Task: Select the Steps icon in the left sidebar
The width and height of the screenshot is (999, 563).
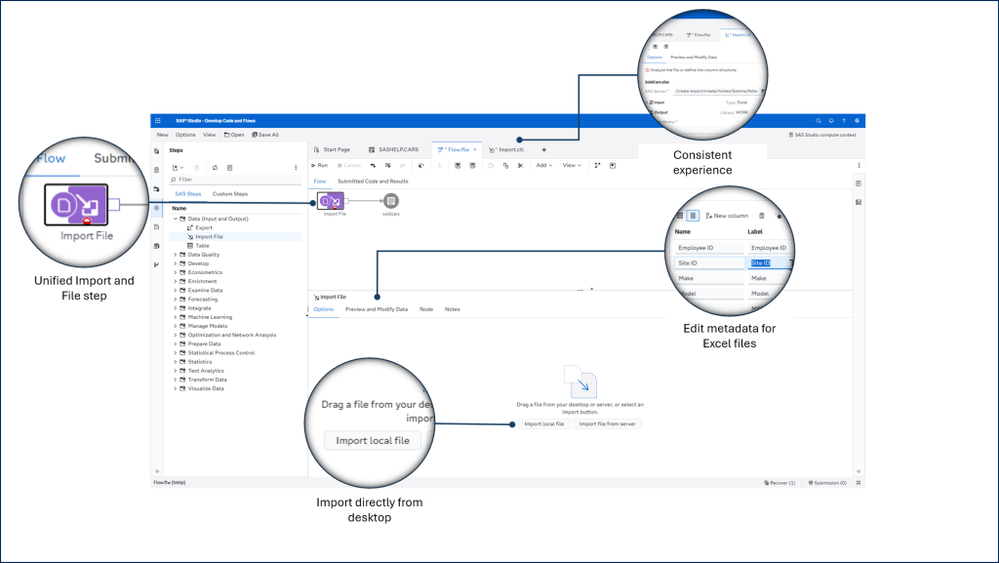Action: (x=157, y=208)
